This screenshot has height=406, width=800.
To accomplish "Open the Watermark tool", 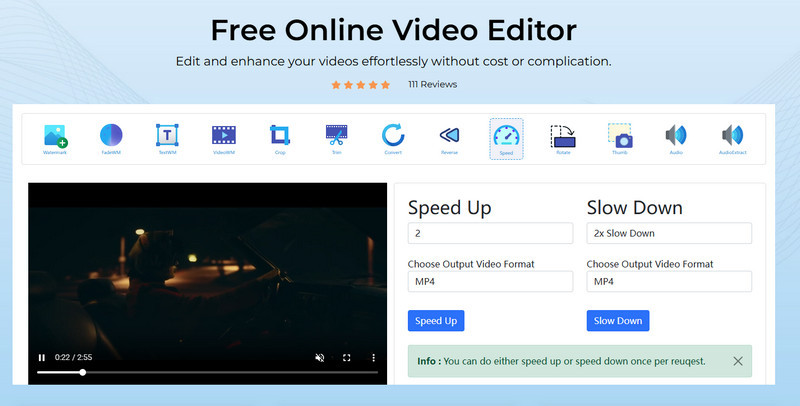I will pos(55,139).
